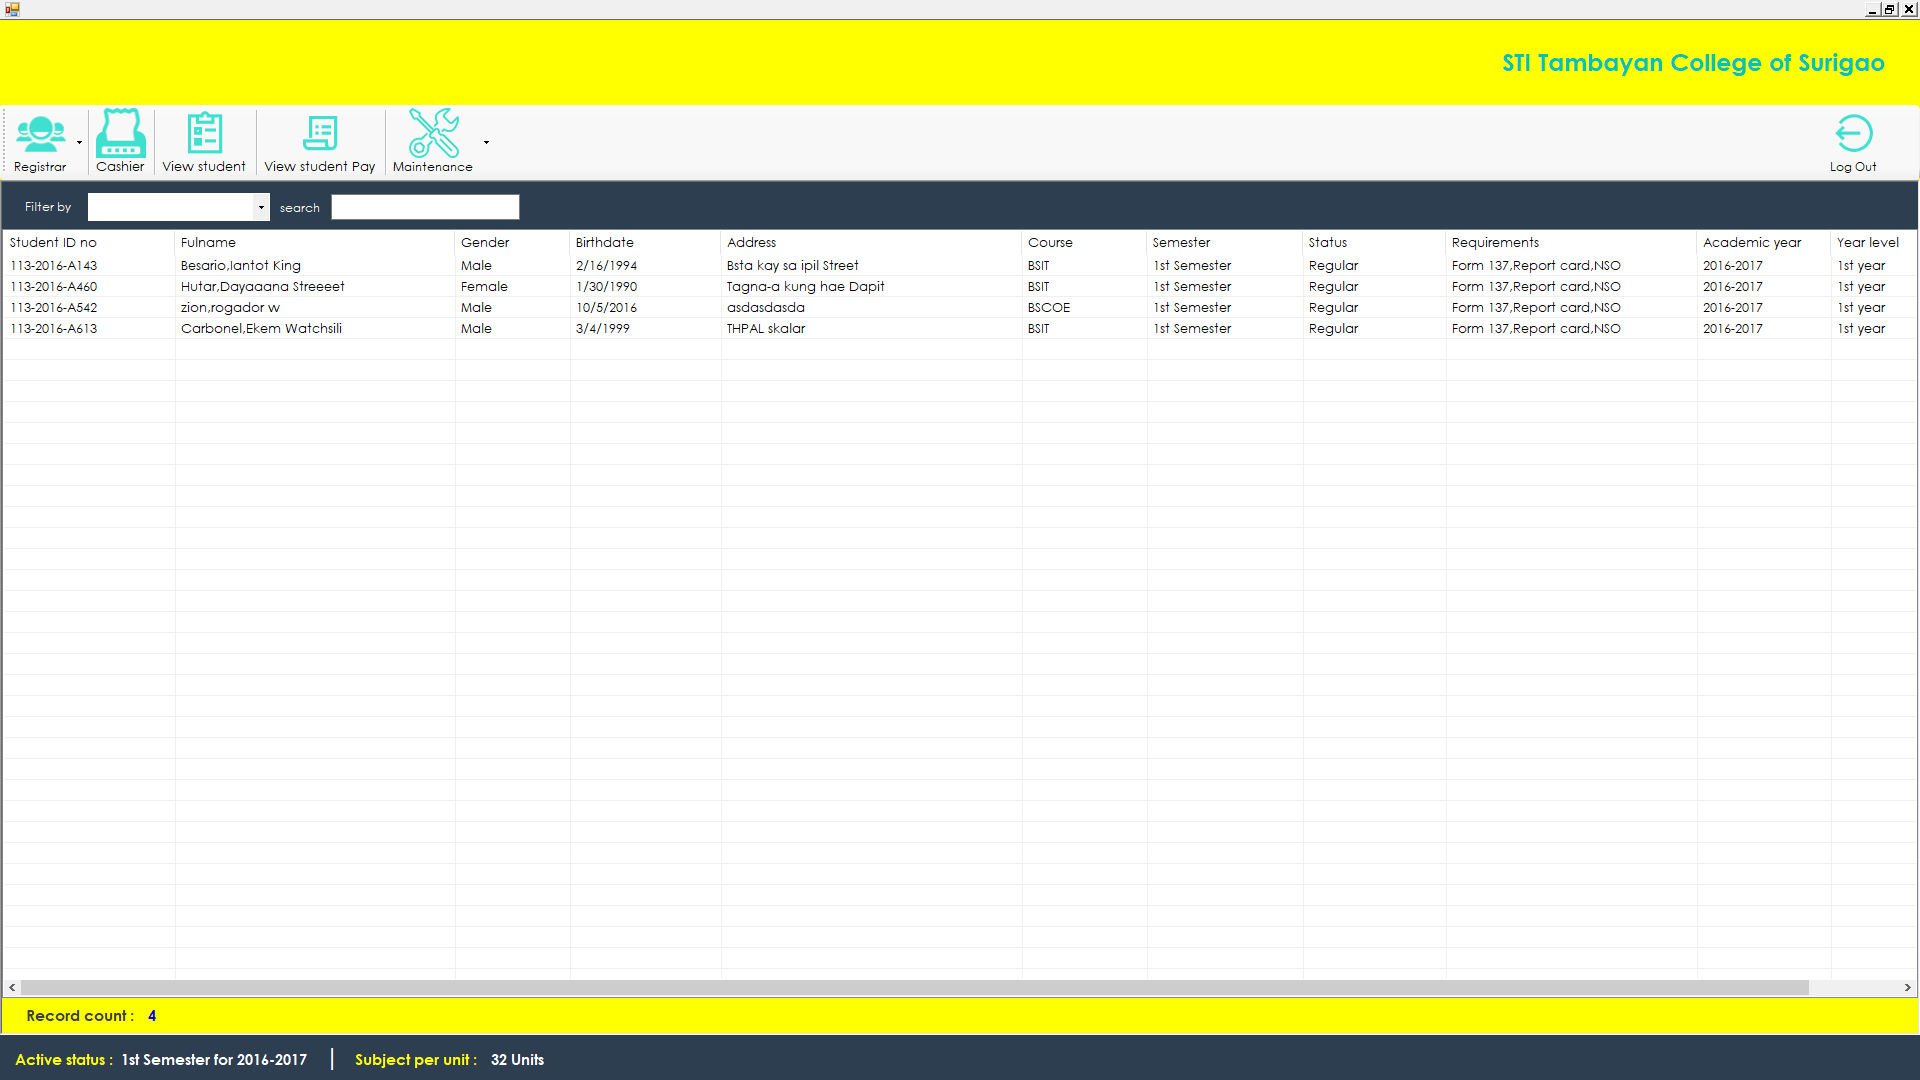Select the zion,rogador w row
Screen dimensions: 1920x1080
[x=230, y=307]
